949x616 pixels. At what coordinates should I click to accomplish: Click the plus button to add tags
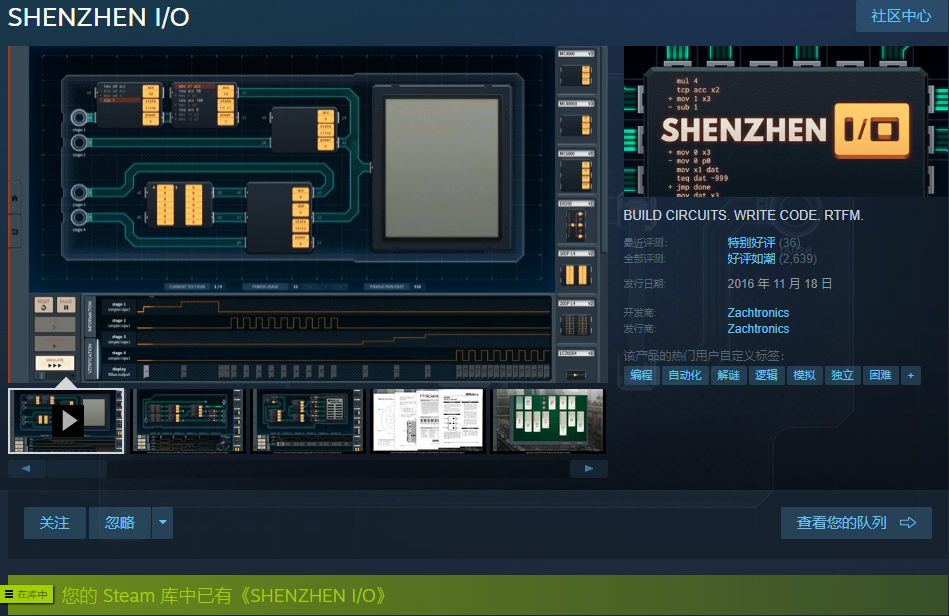coord(910,375)
